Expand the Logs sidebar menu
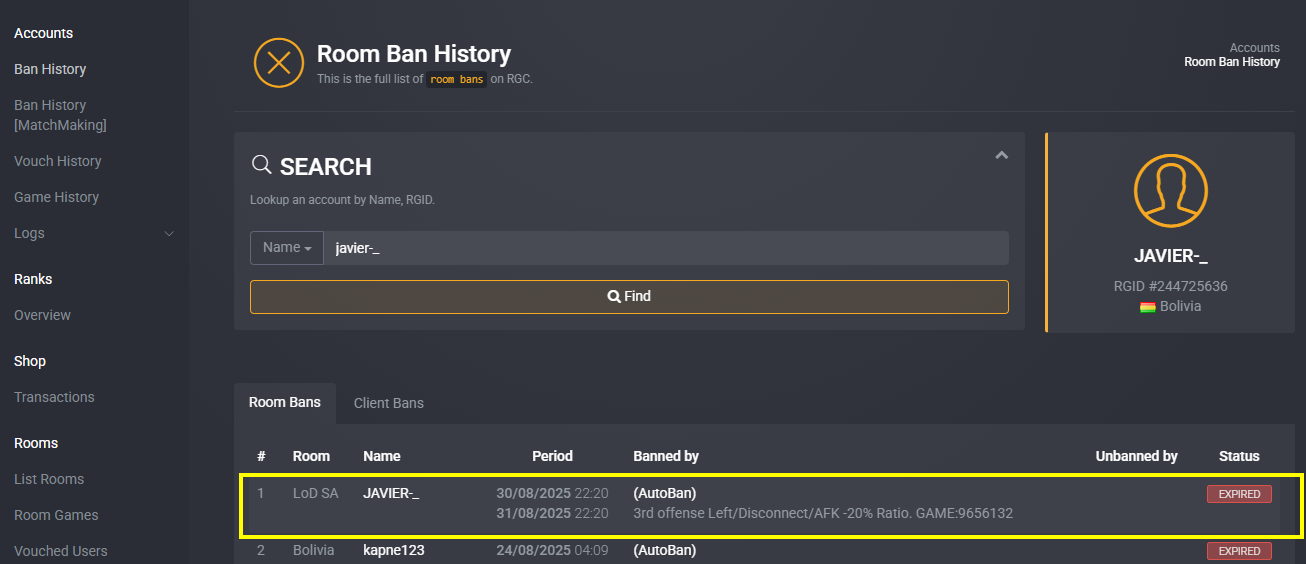The width and height of the screenshot is (1306, 564). [x=94, y=233]
